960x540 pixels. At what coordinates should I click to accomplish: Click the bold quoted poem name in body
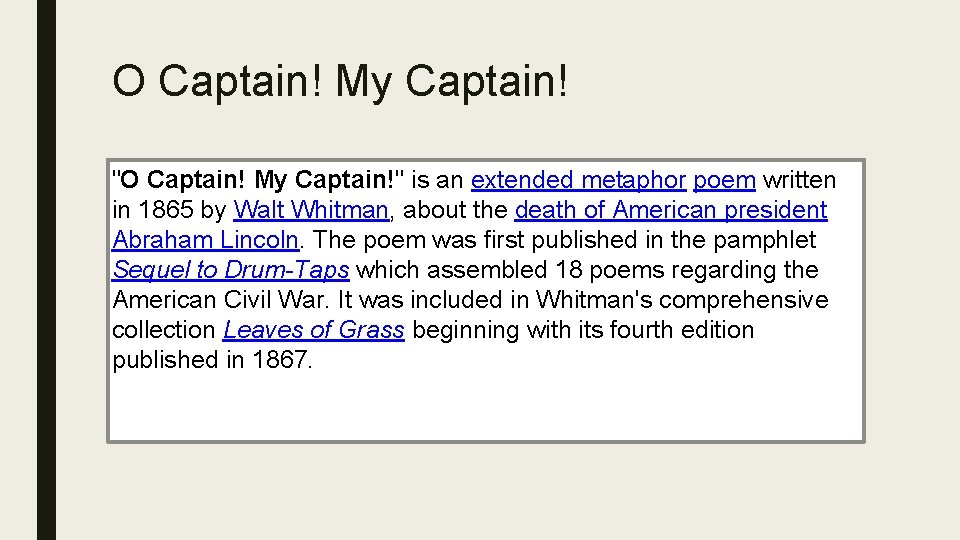(x=258, y=181)
